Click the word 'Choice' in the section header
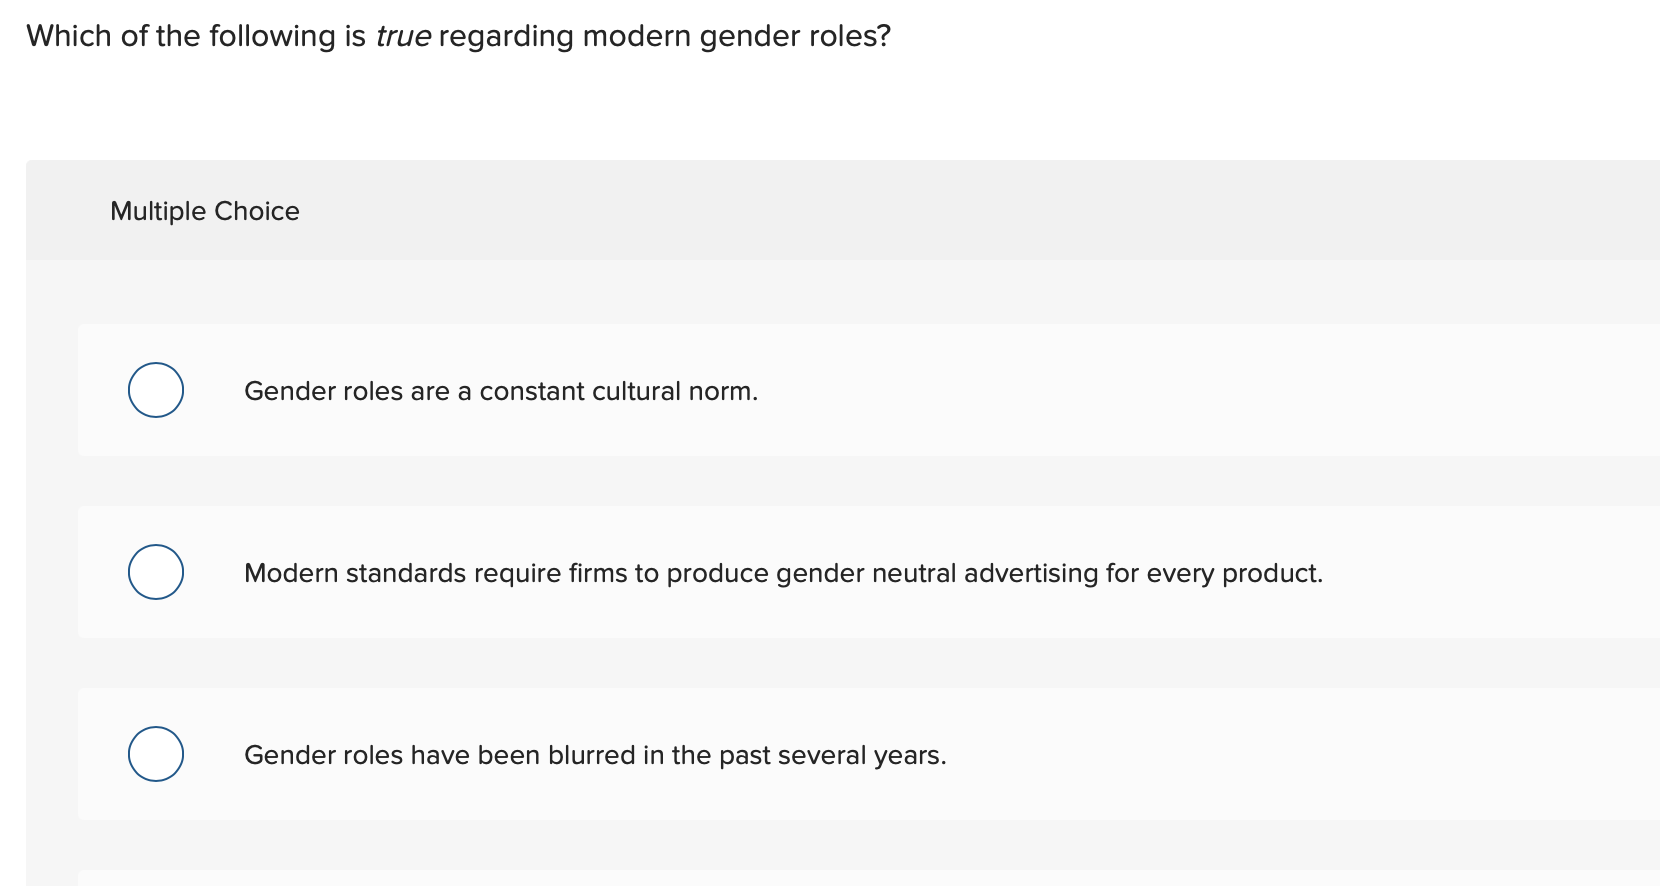This screenshot has height=886, width=1660. tap(257, 211)
